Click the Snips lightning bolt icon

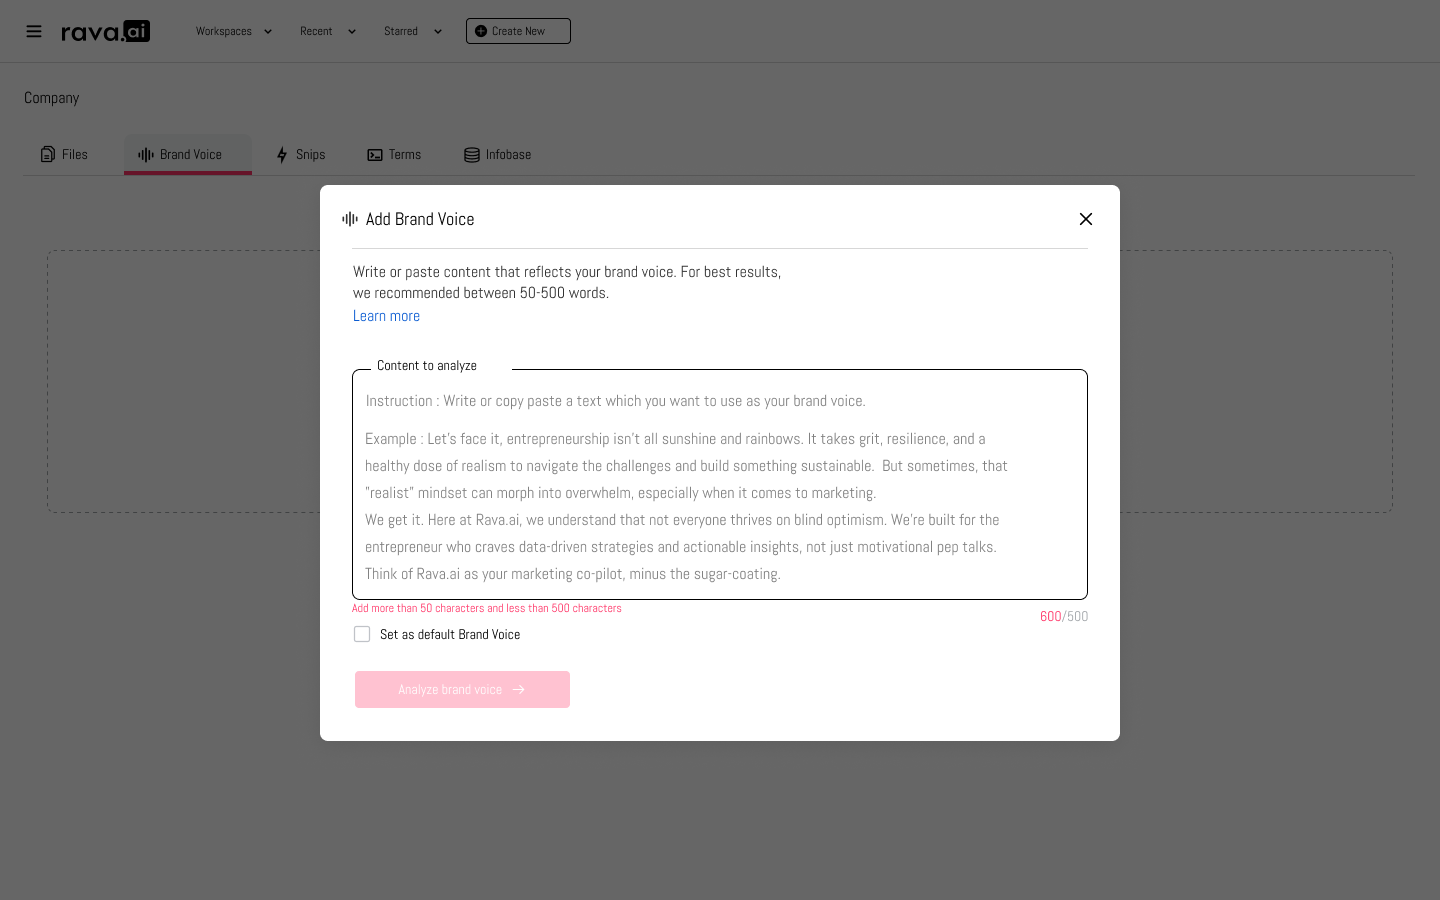coord(282,154)
